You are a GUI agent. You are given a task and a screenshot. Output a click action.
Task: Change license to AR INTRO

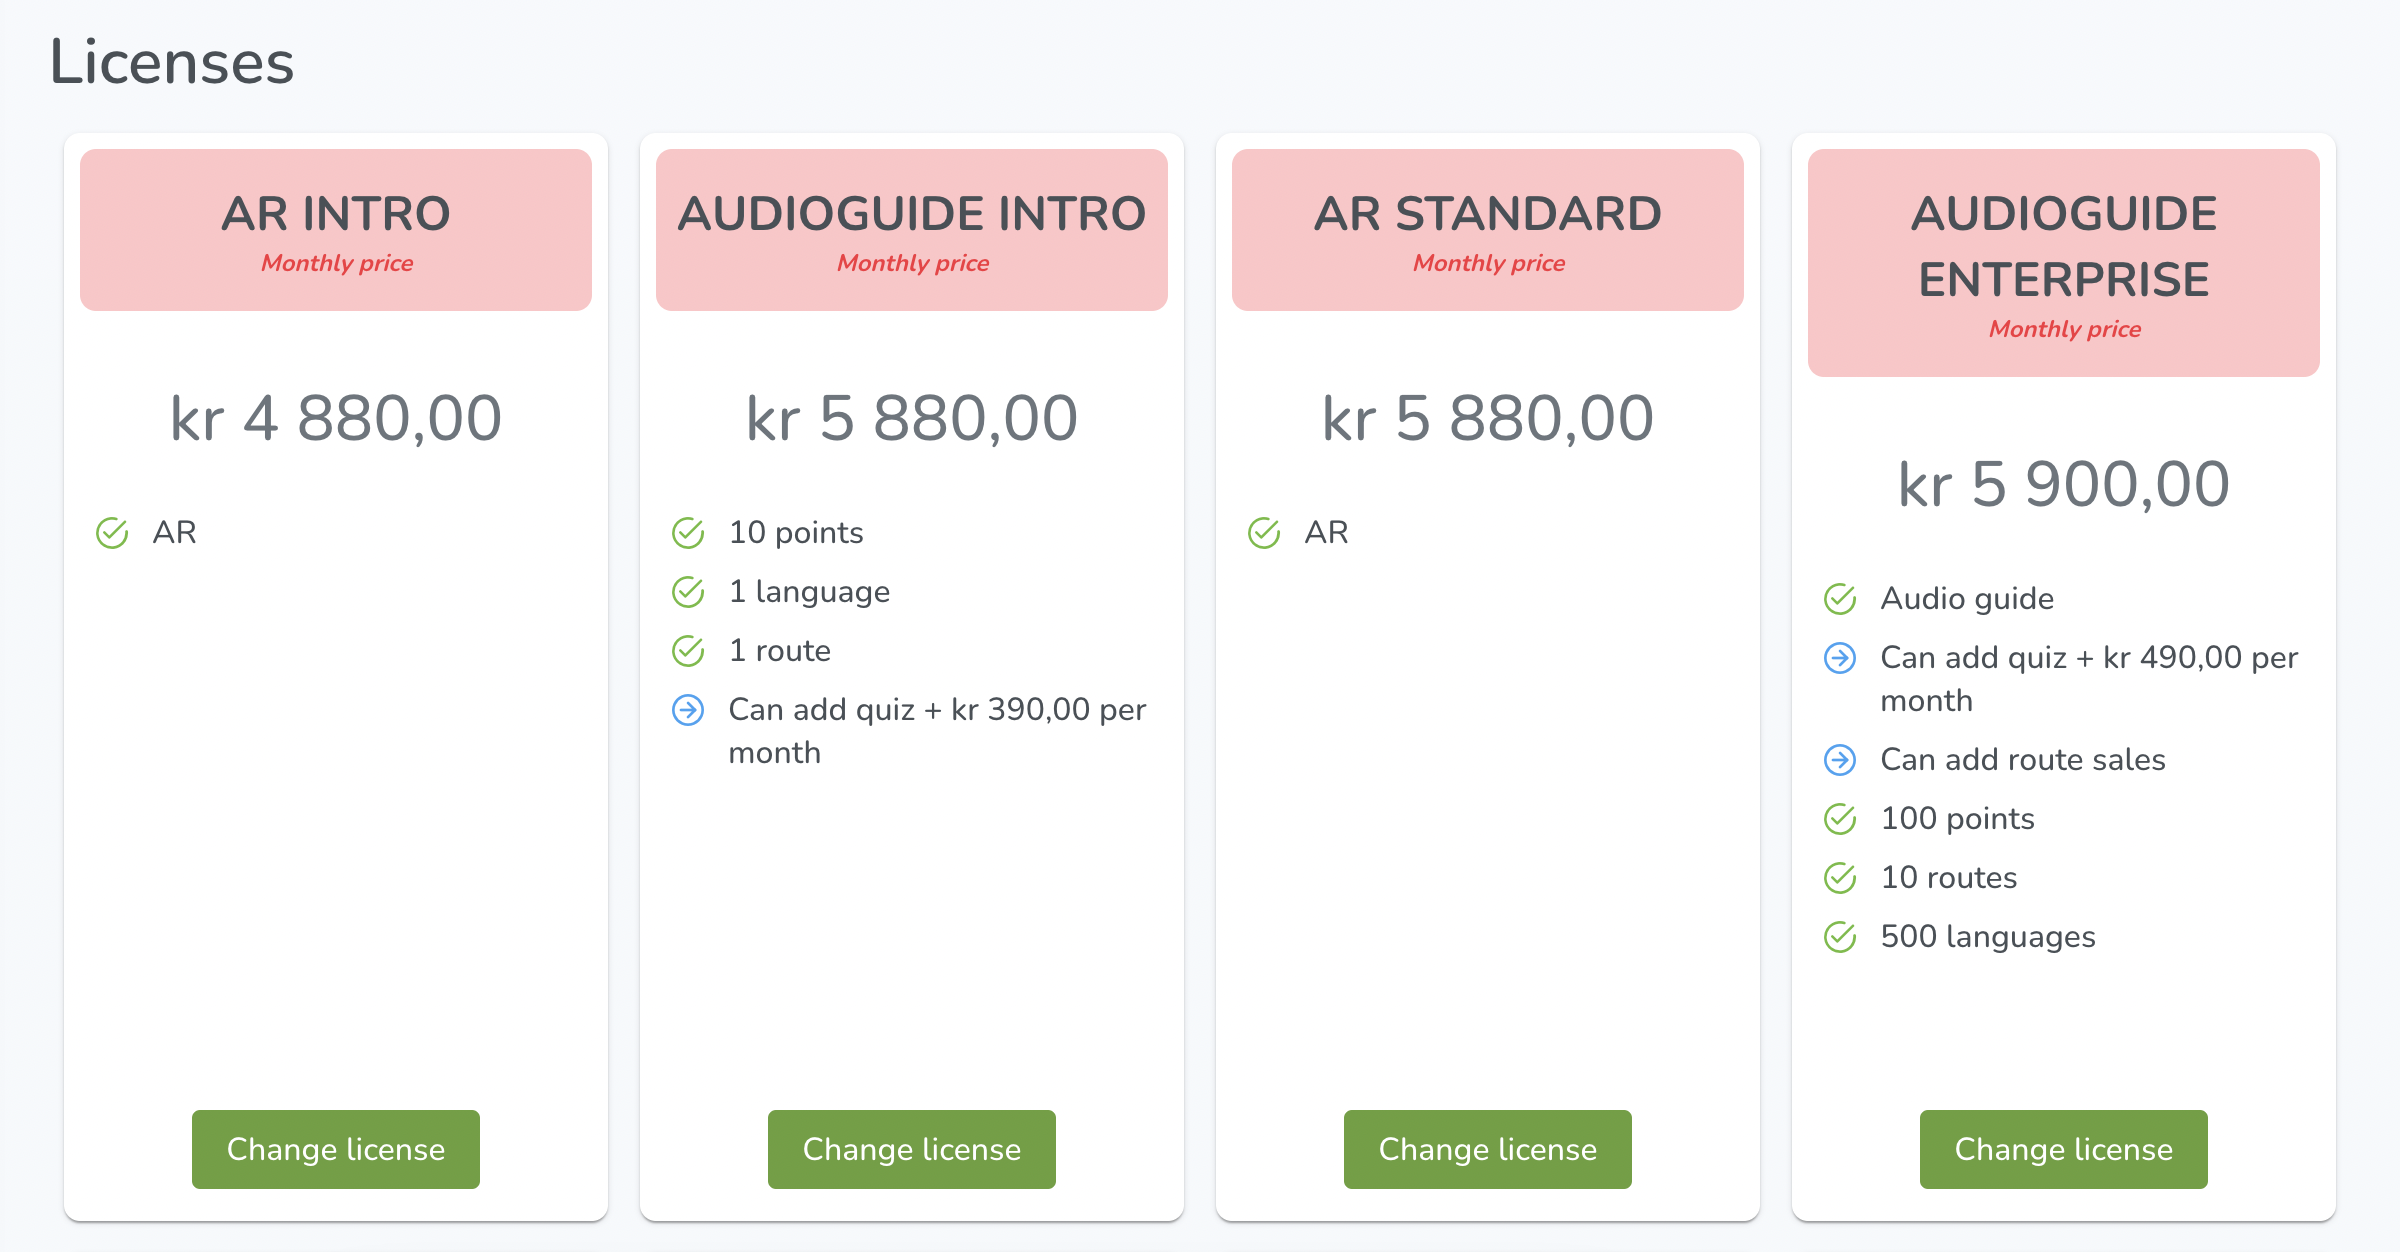(x=336, y=1149)
